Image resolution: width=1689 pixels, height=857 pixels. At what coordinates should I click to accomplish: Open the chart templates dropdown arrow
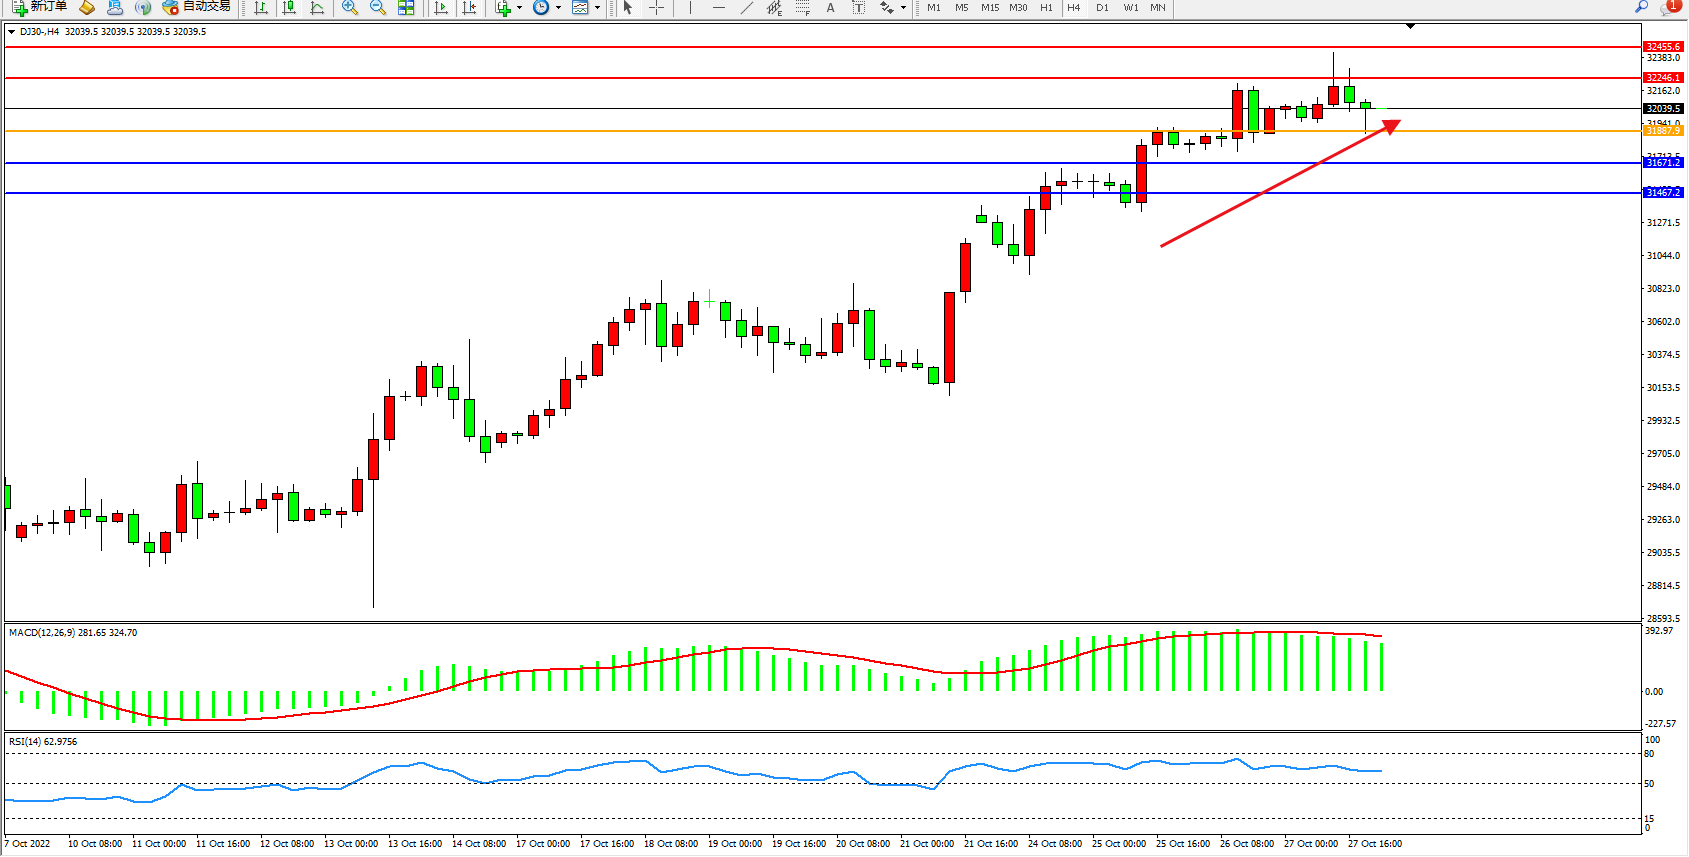pyautogui.click(x=597, y=8)
